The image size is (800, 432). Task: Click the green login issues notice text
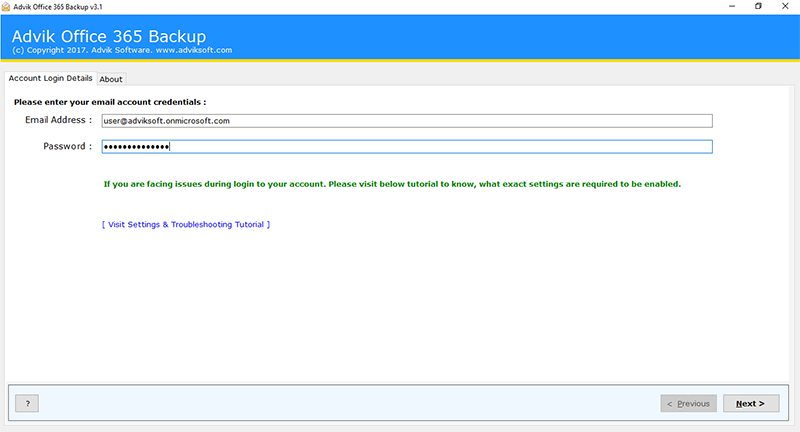pos(392,184)
